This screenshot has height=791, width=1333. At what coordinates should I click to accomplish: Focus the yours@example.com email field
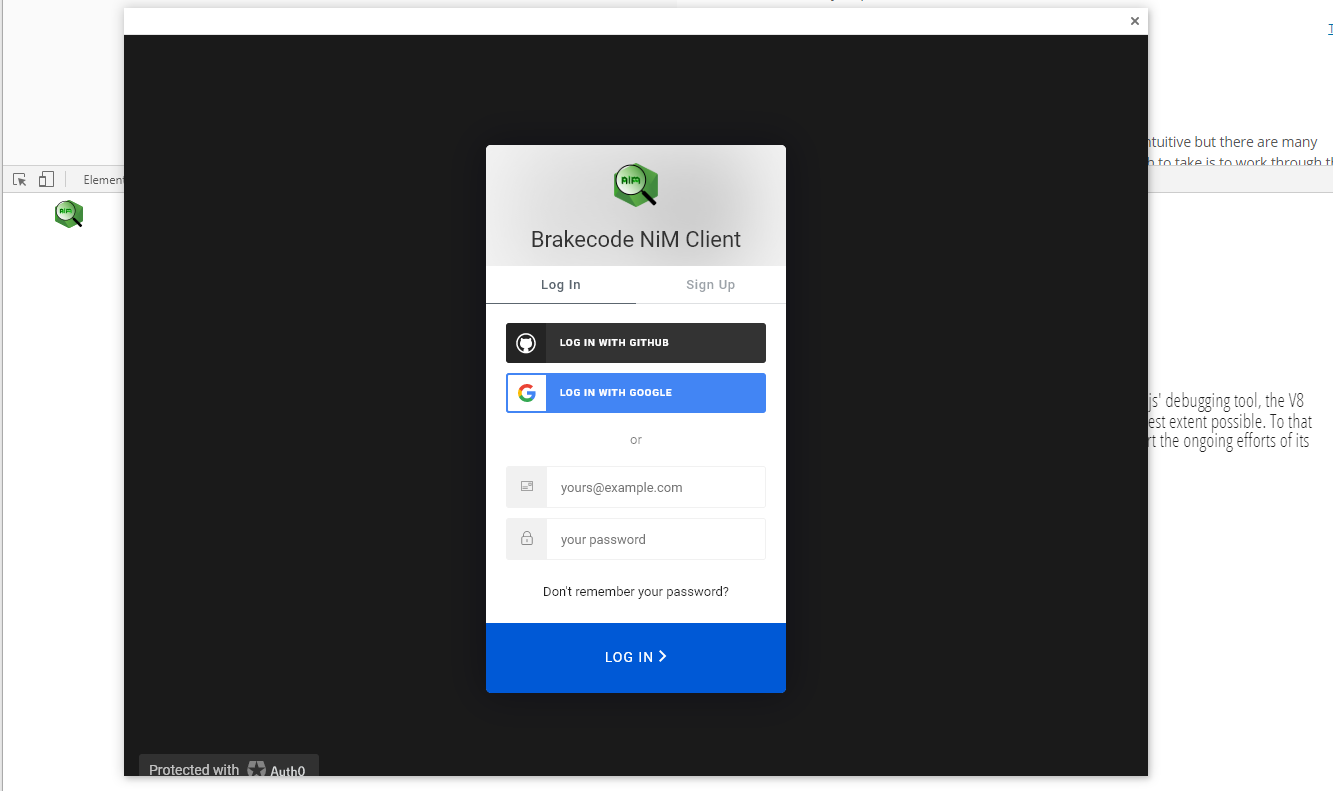pos(636,487)
